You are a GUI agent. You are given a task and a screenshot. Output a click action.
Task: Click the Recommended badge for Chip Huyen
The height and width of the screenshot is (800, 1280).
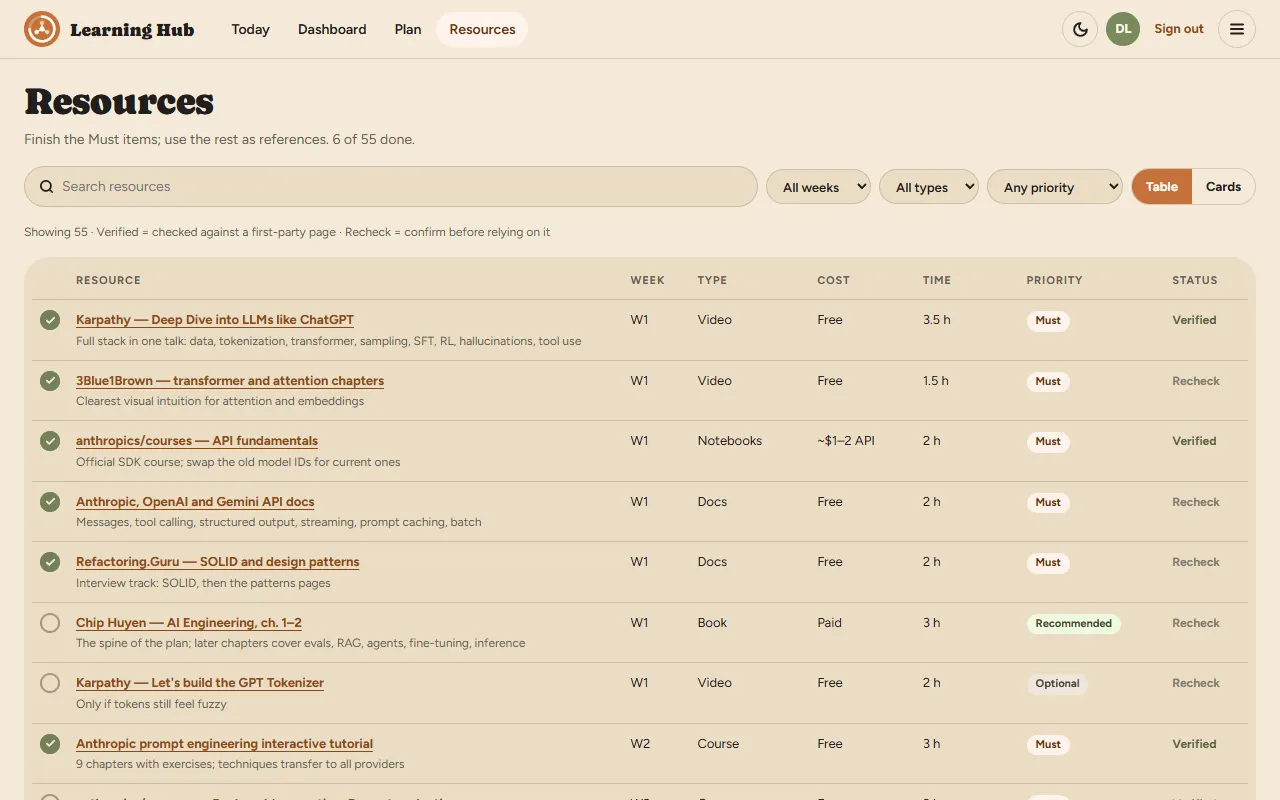click(1073, 623)
